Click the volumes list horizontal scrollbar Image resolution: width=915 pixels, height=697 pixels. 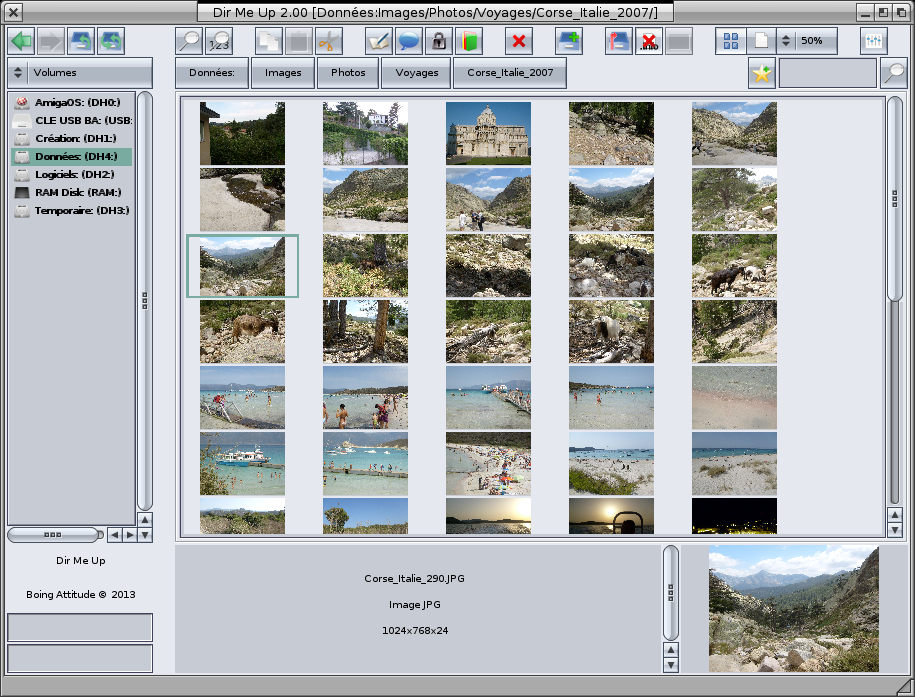click(x=54, y=535)
